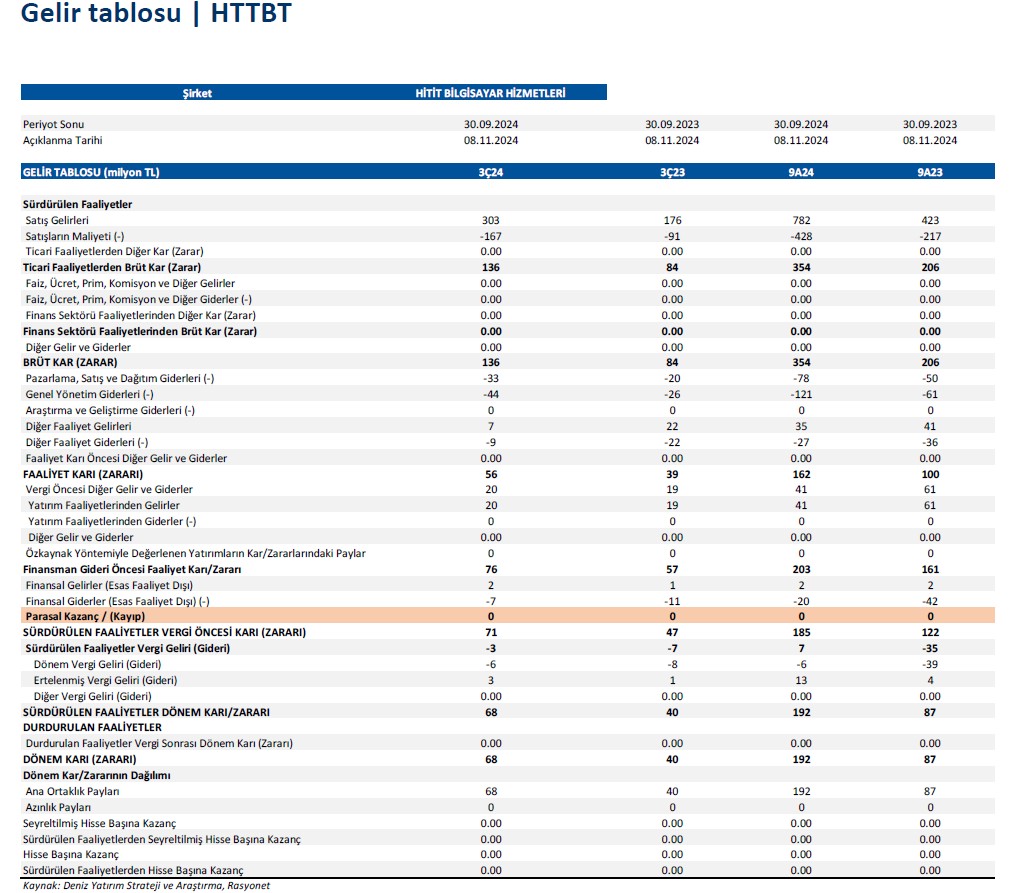
Task: Click the highlighted 'Parasal Kazanç / (Kayıp)' row label
Action: coord(87,617)
